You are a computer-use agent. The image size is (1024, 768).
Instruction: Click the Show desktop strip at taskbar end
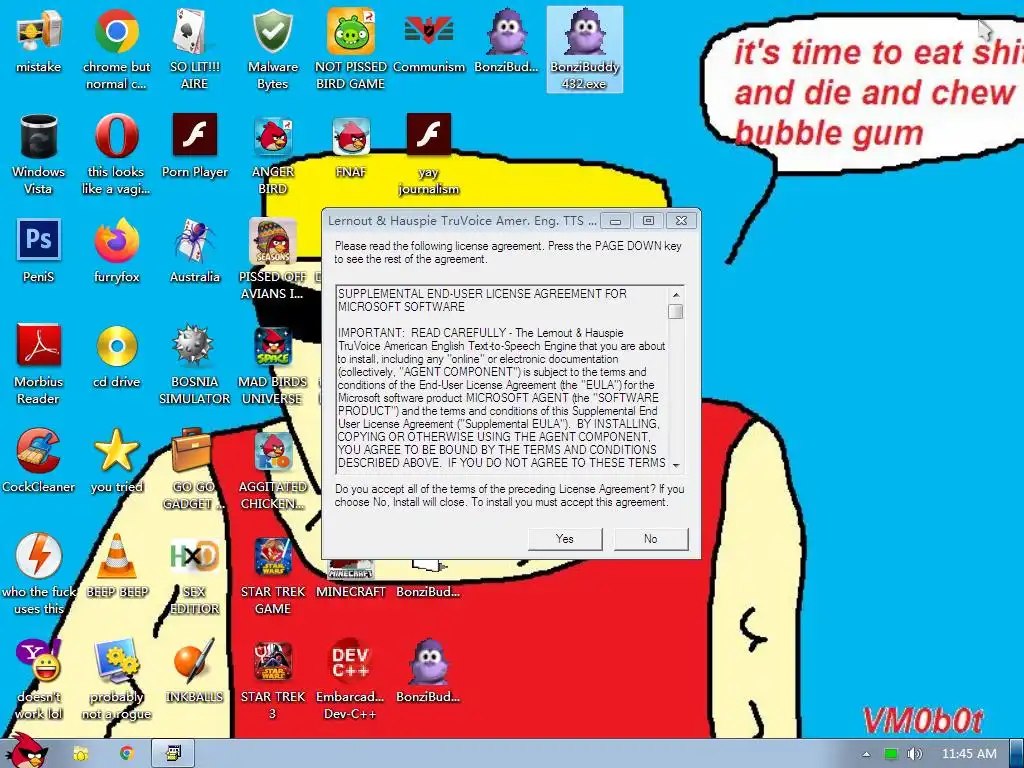1017,754
